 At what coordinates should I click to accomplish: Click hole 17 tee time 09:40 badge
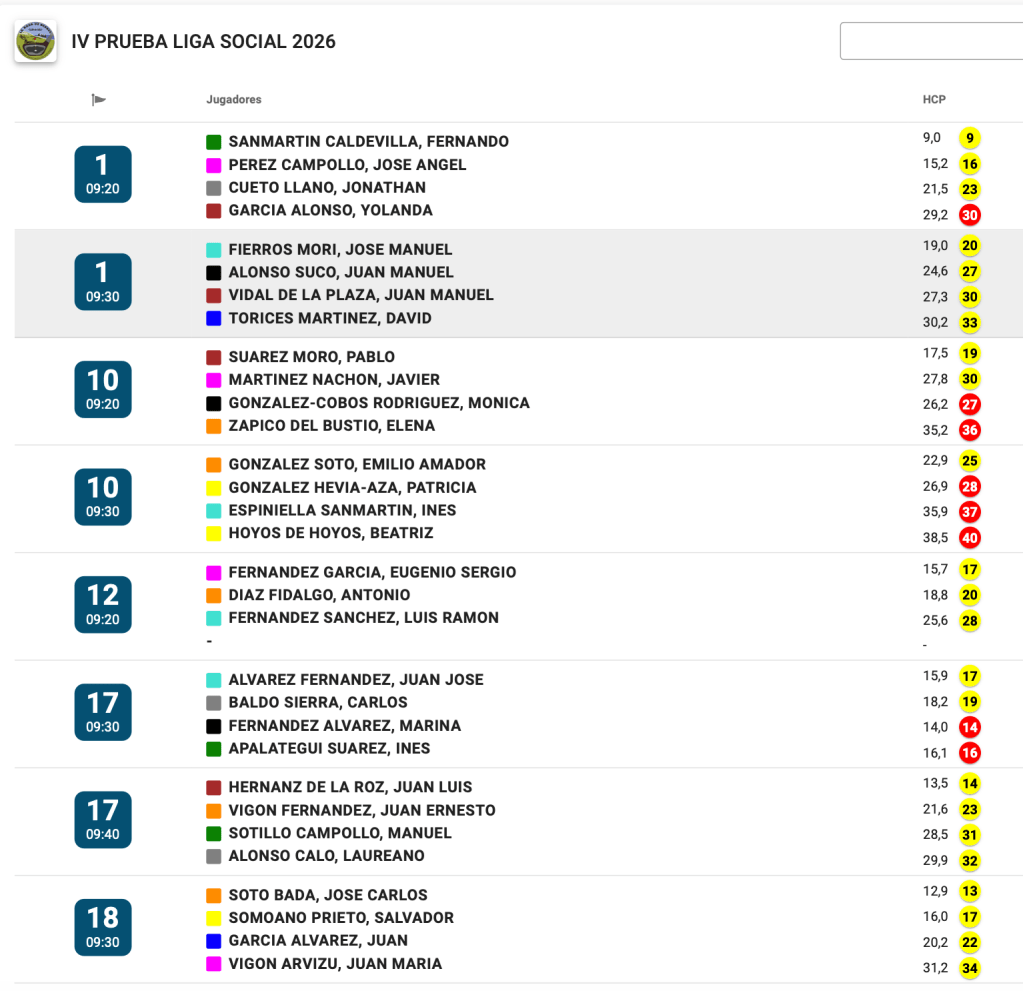coord(103,819)
